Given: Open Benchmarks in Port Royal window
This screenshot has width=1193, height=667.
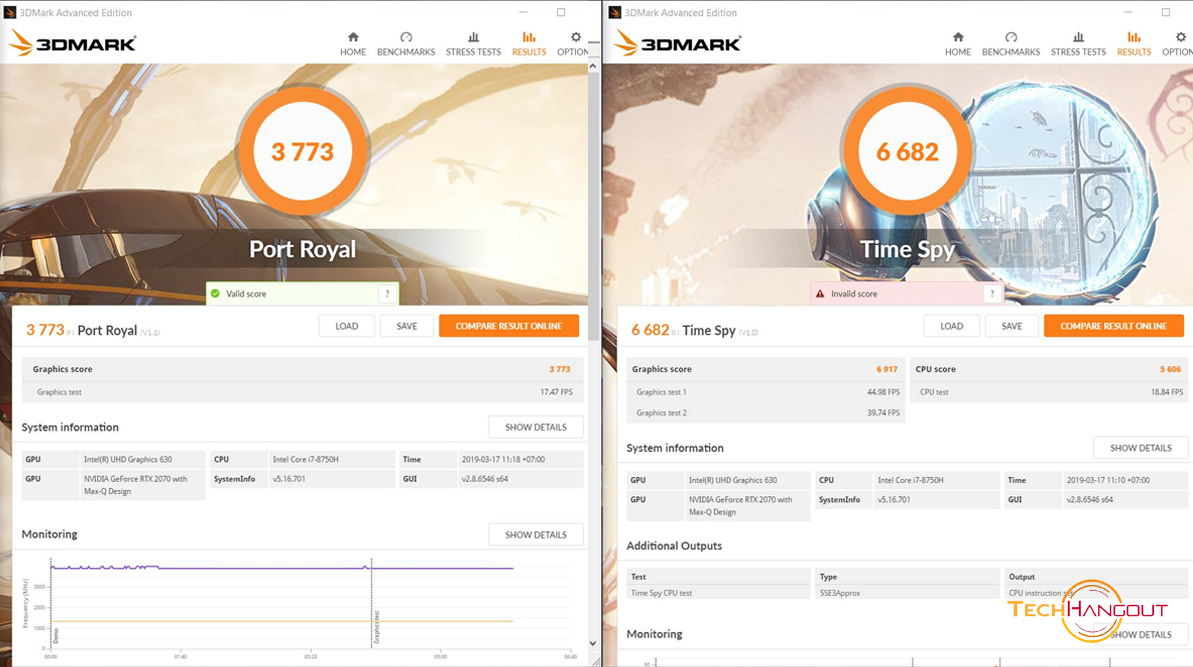Looking at the screenshot, I should tap(406, 43).
